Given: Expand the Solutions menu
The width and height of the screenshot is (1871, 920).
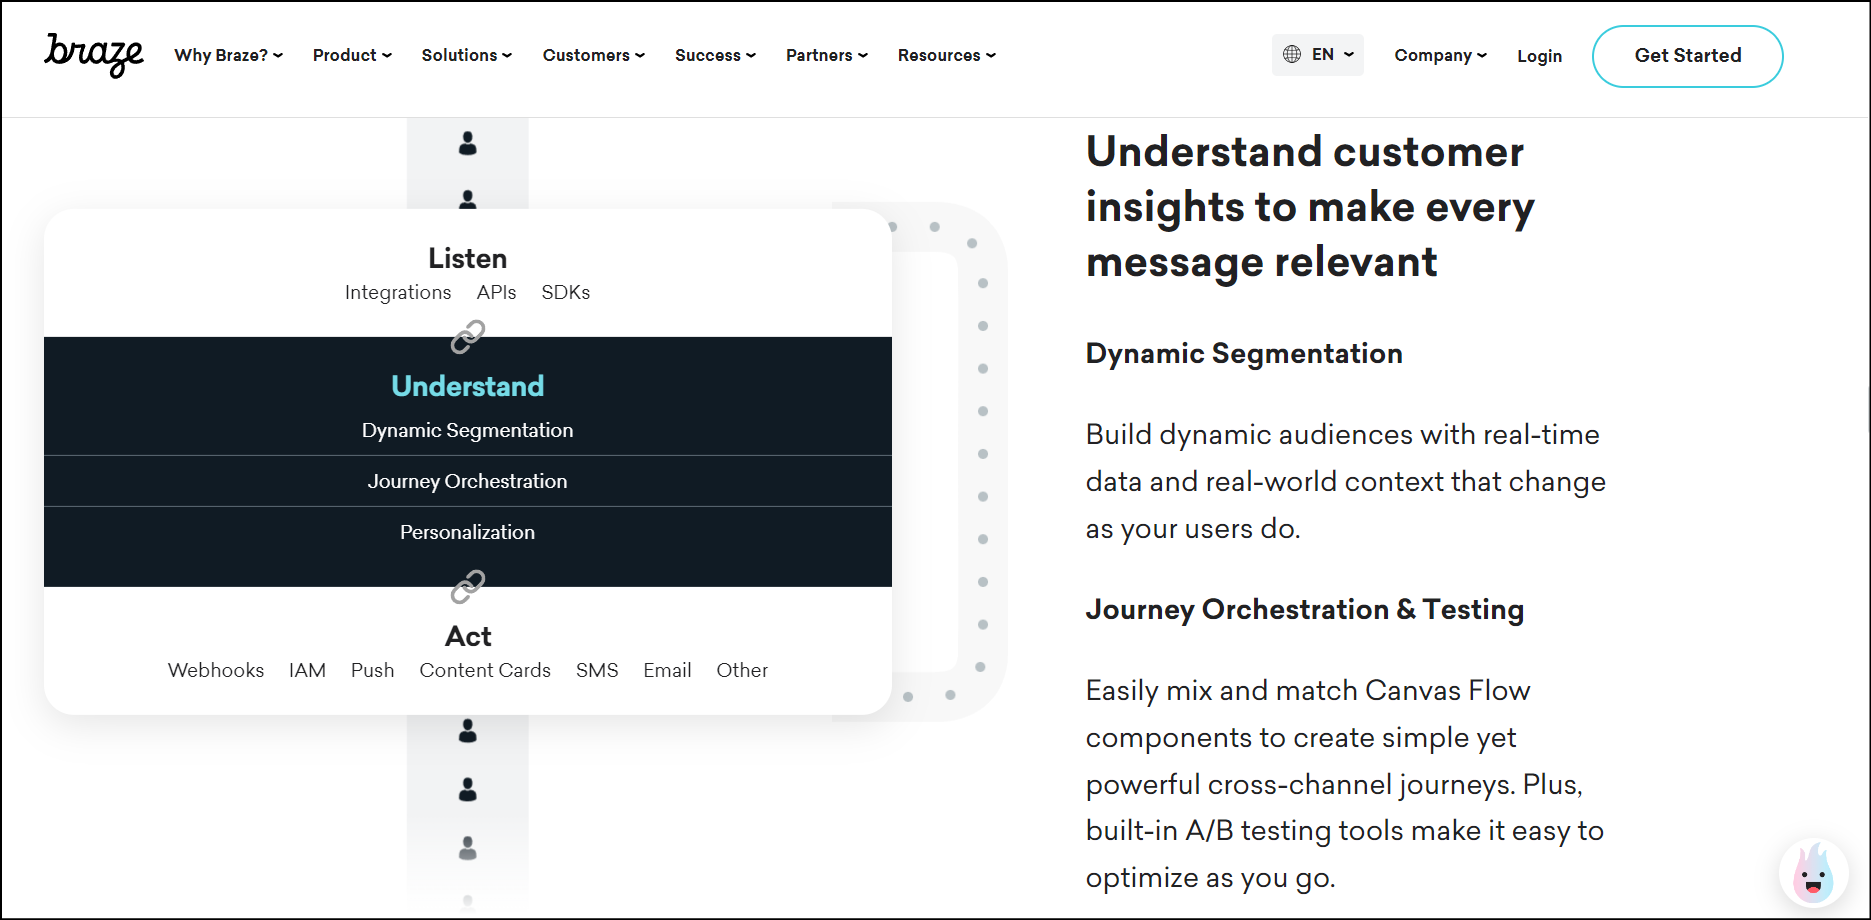Looking at the screenshot, I should (x=467, y=55).
